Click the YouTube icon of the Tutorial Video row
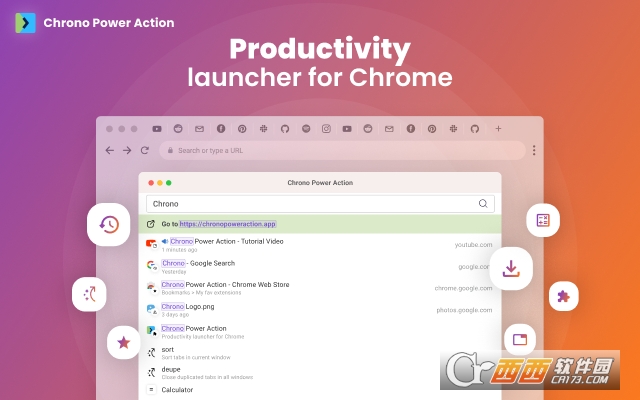This screenshot has height=400, width=640. click(151, 244)
